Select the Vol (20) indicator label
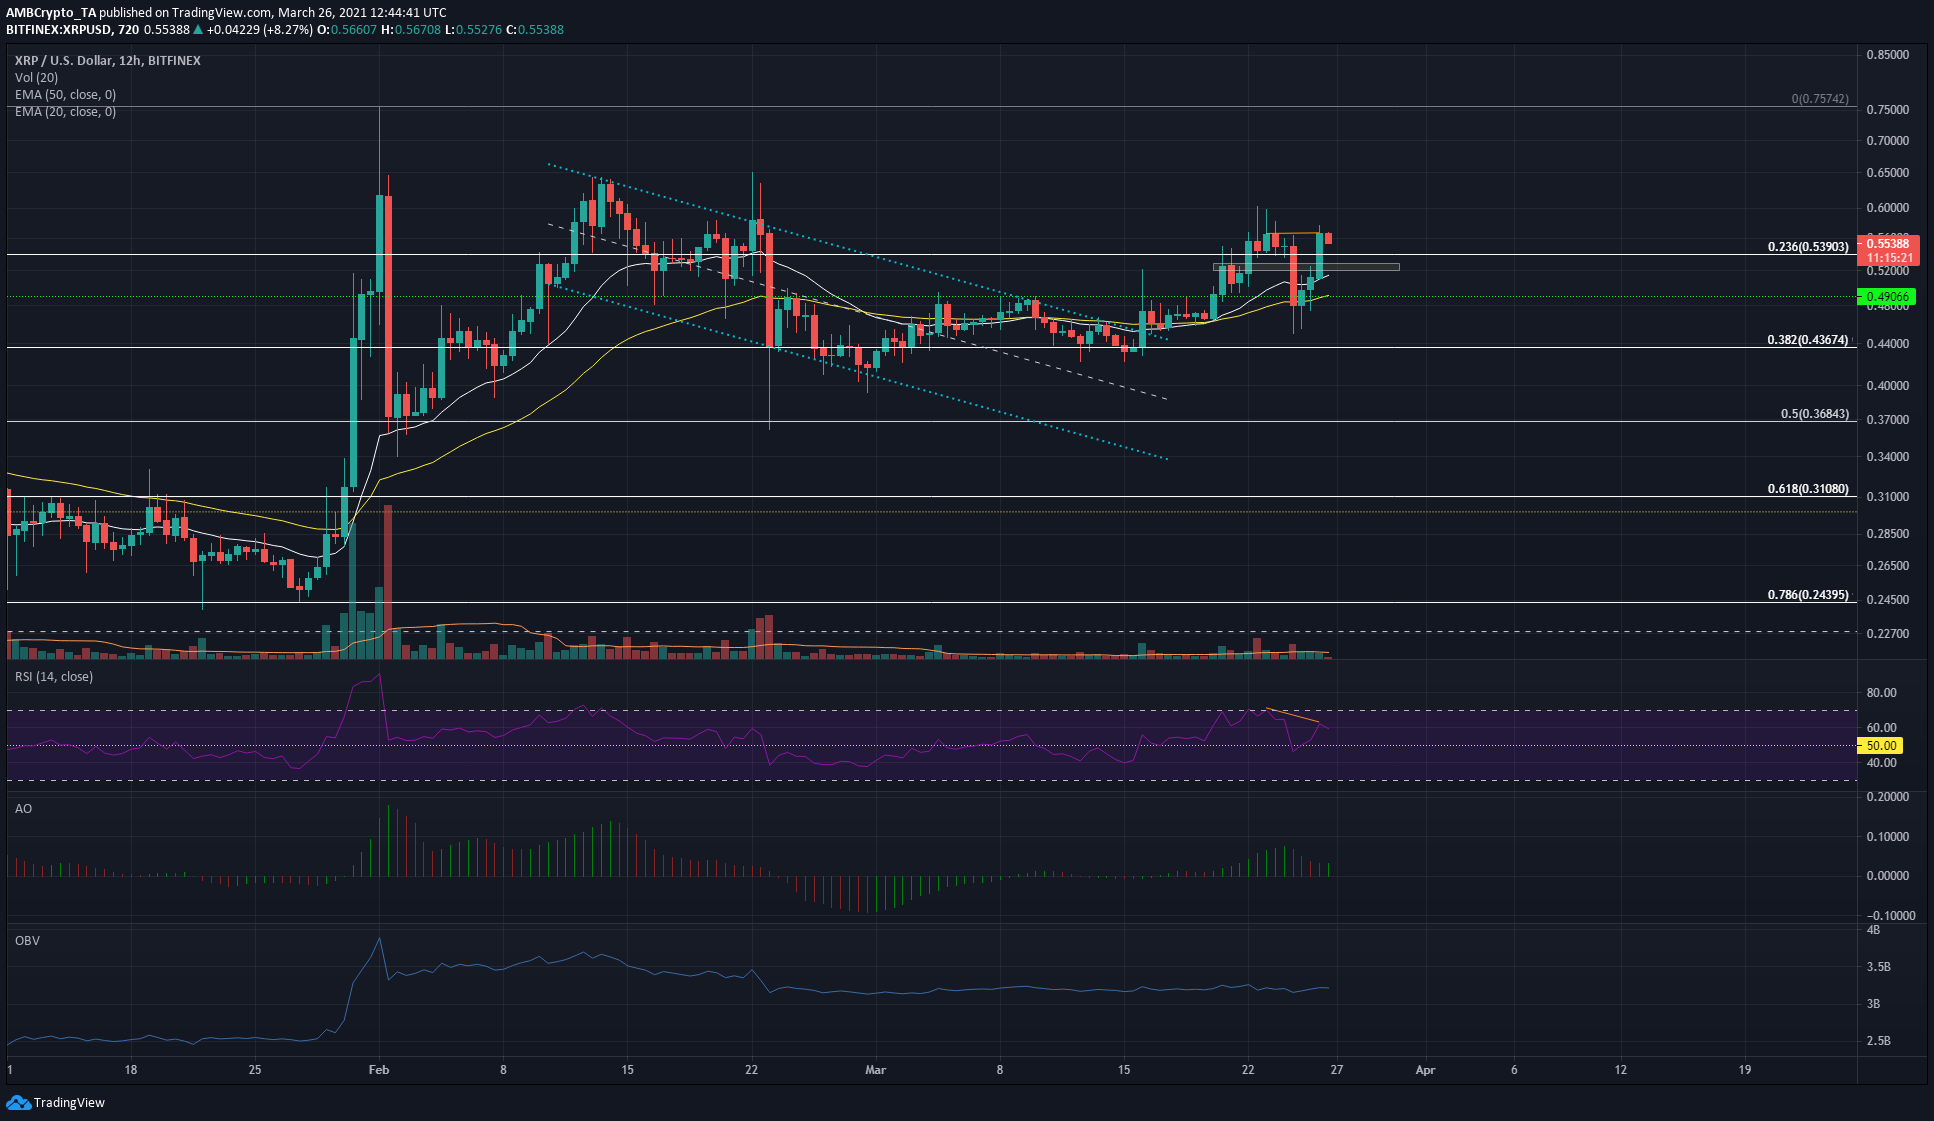The width and height of the screenshot is (1934, 1121). pos(36,77)
